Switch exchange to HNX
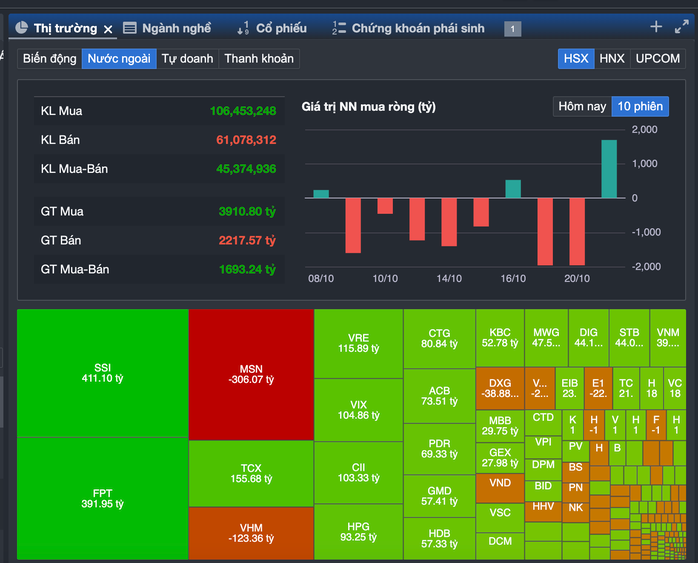 (x=611, y=58)
